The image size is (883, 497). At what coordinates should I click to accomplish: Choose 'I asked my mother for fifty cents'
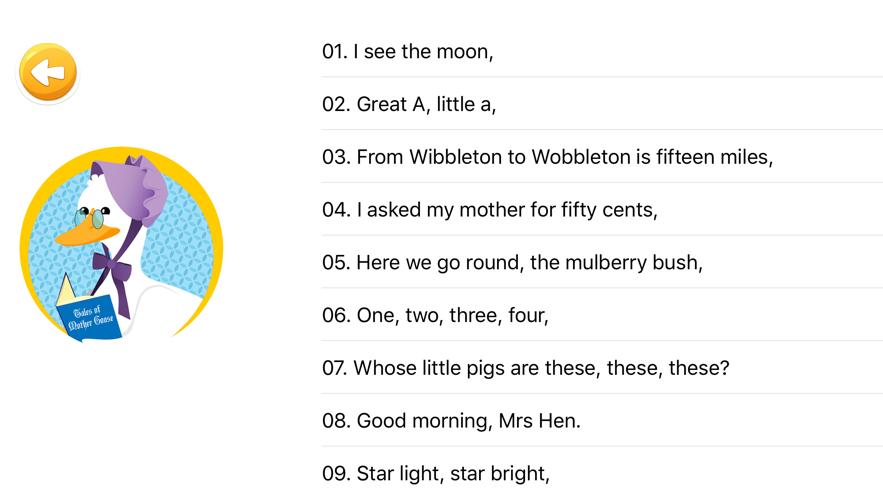[x=489, y=210]
